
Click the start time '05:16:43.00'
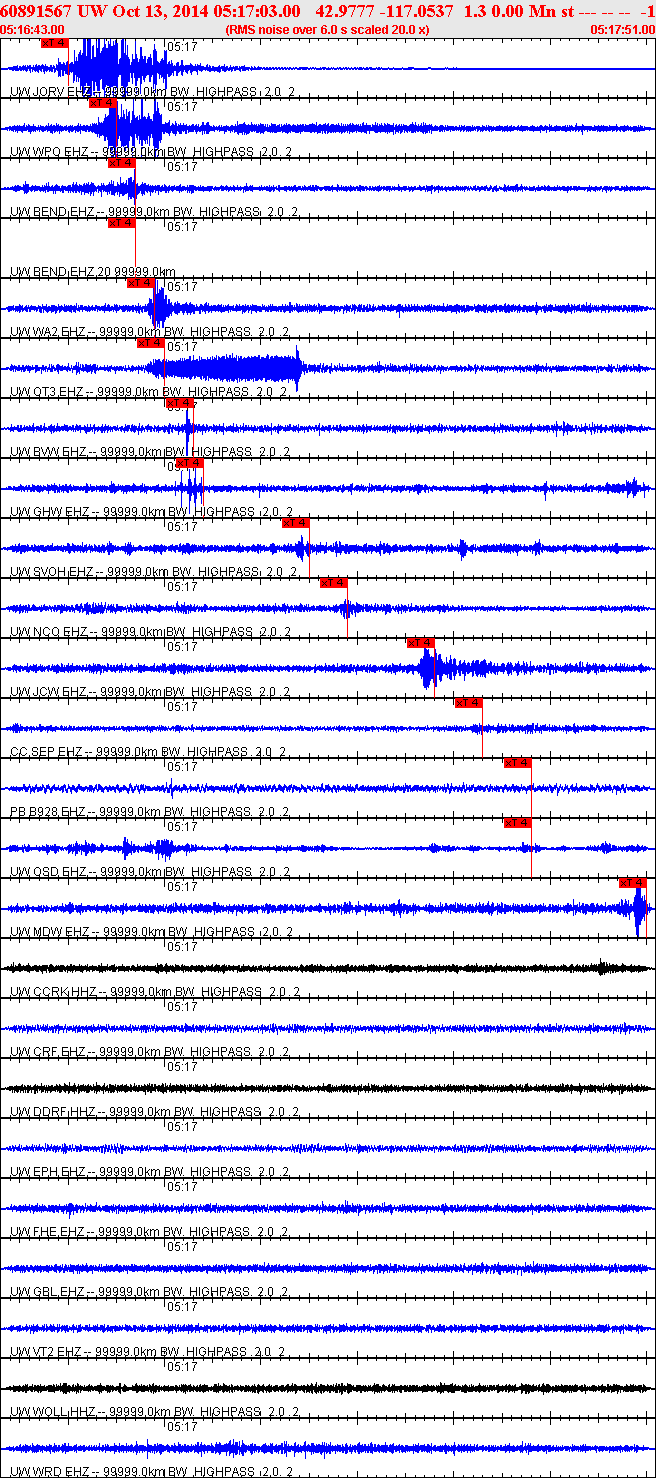point(33,30)
